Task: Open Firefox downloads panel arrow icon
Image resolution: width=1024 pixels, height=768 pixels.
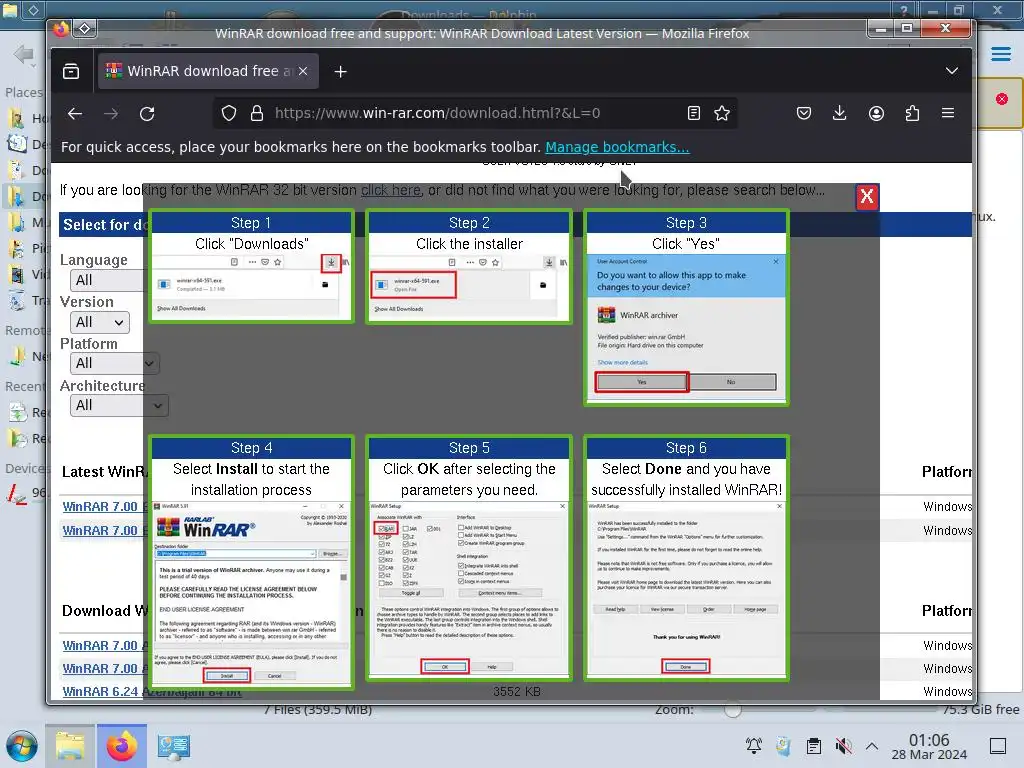Action: pyautogui.click(x=840, y=113)
